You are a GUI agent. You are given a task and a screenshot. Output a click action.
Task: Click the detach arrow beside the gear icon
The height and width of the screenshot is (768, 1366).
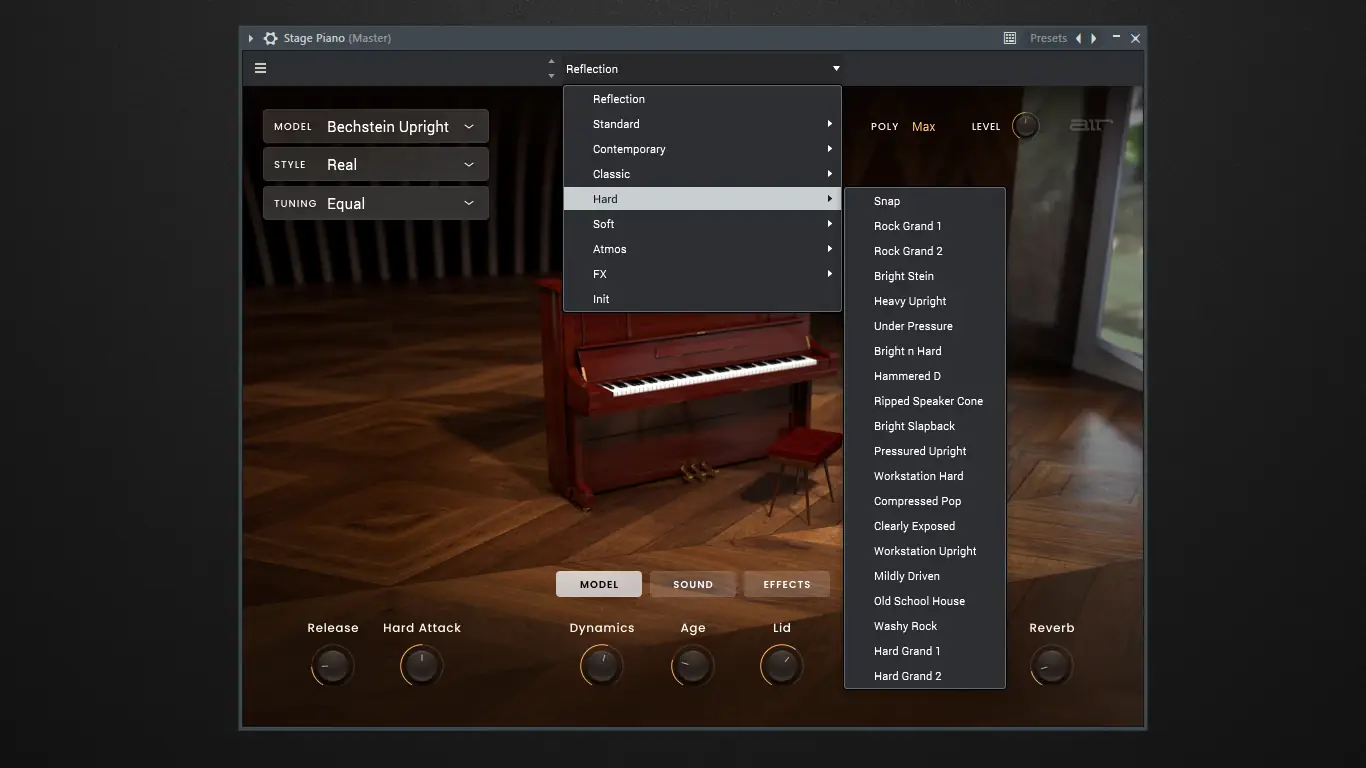tap(249, 38)
